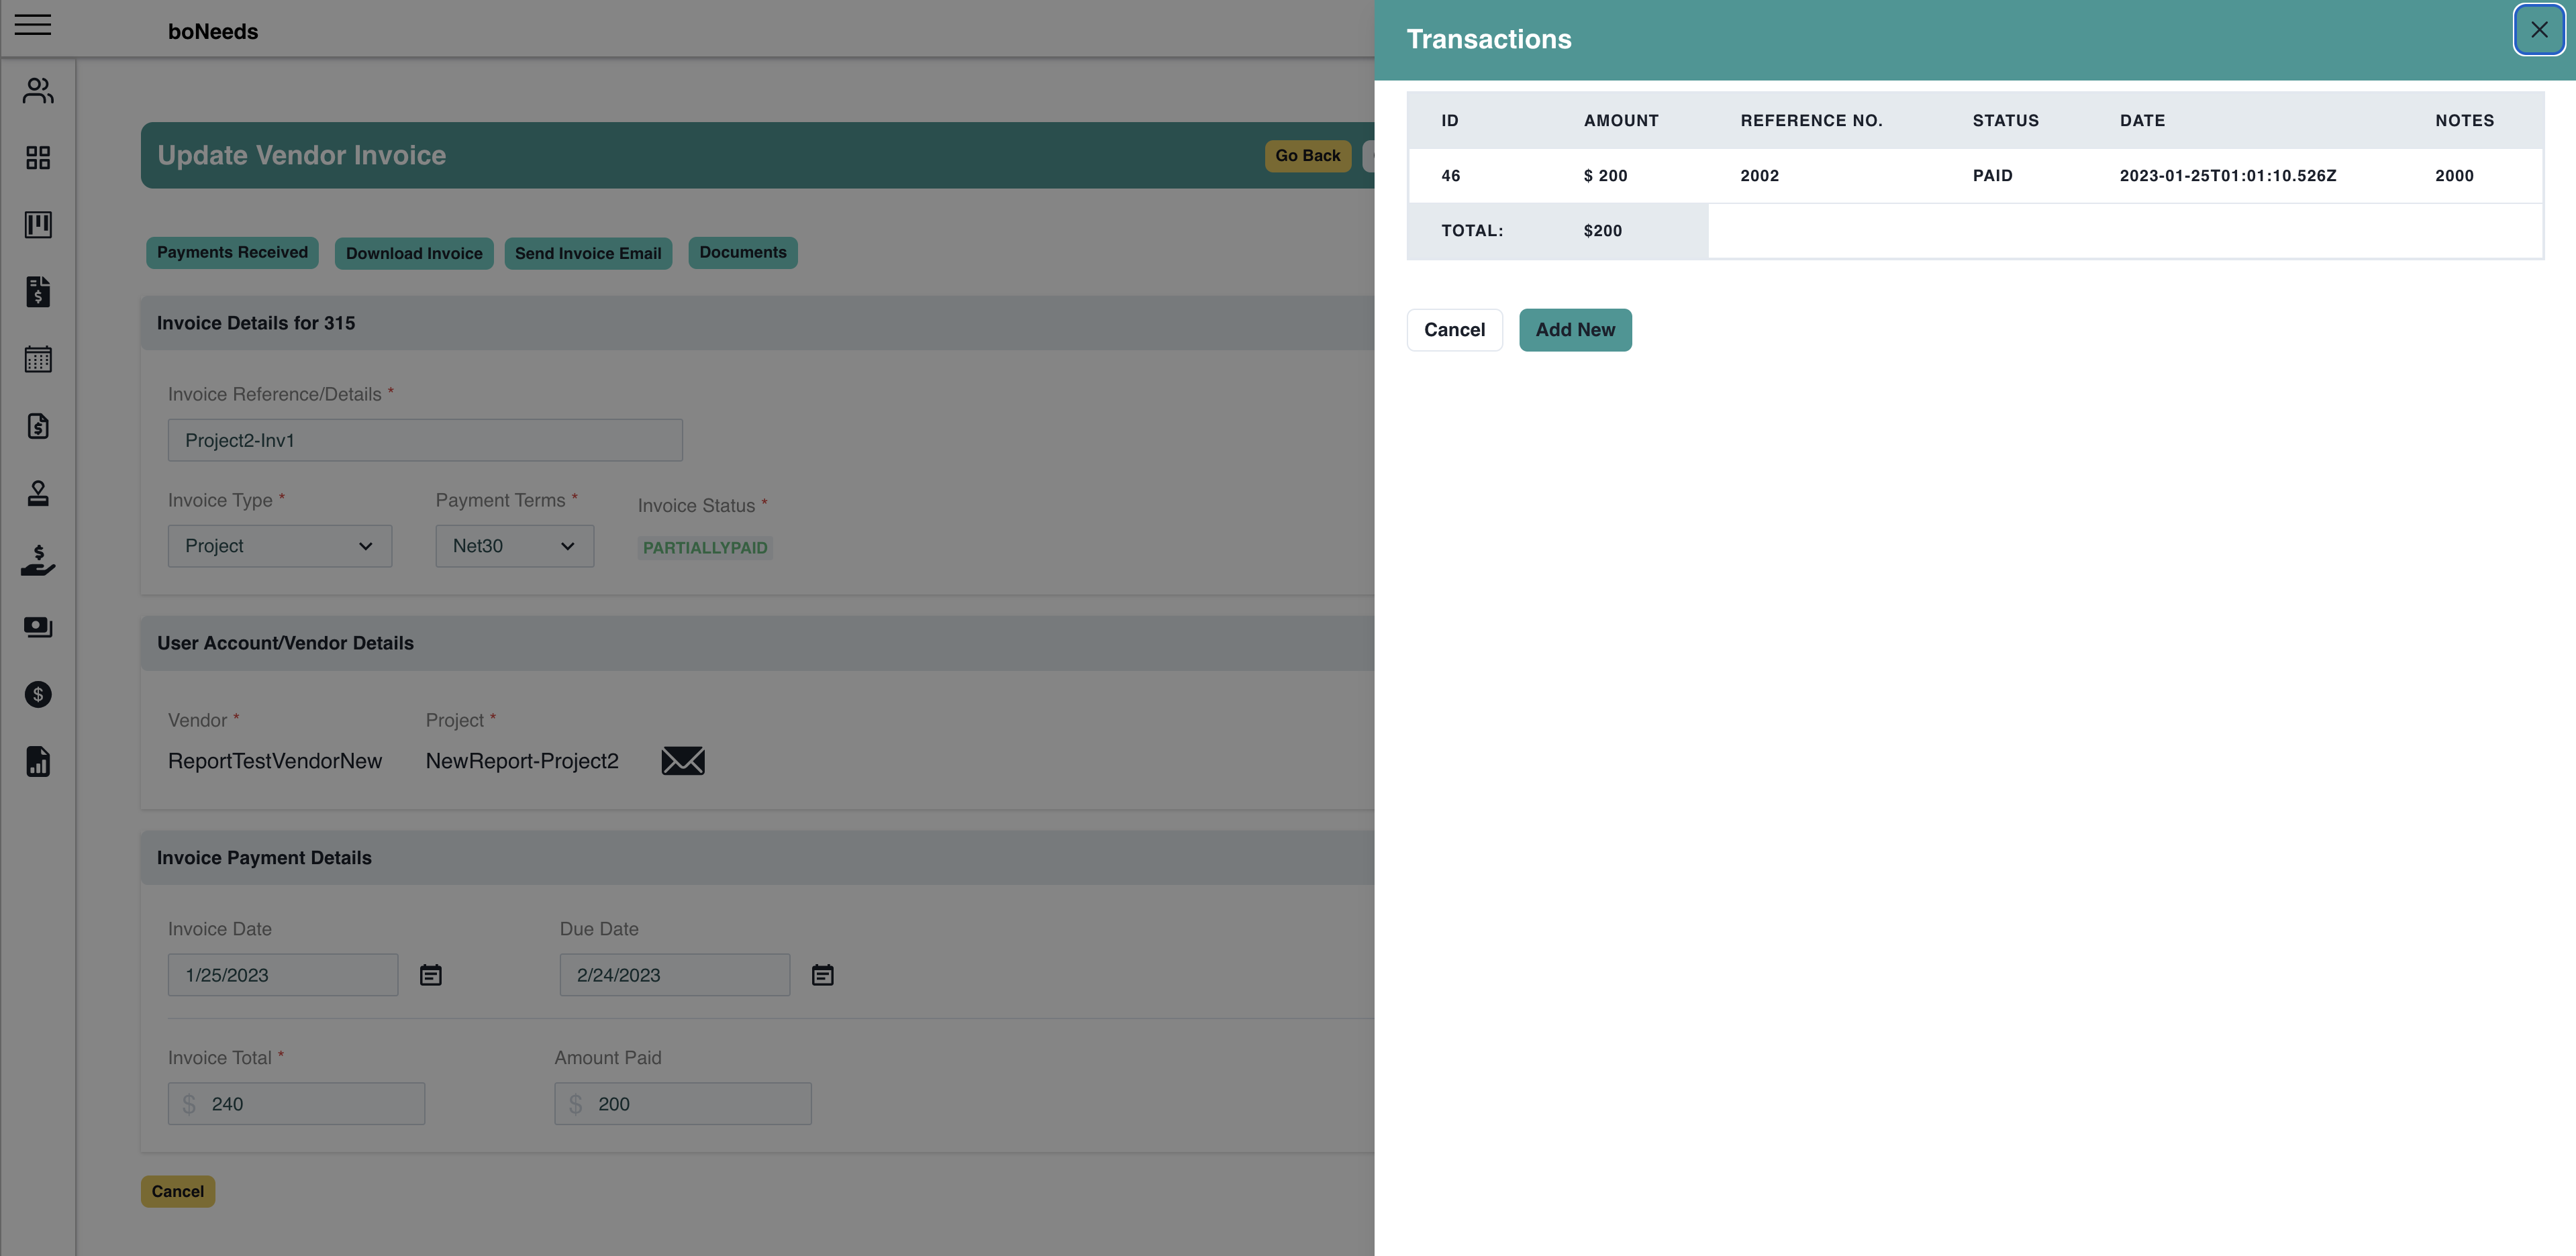Select the Calendar icon in the sidebar

[37, 360]
